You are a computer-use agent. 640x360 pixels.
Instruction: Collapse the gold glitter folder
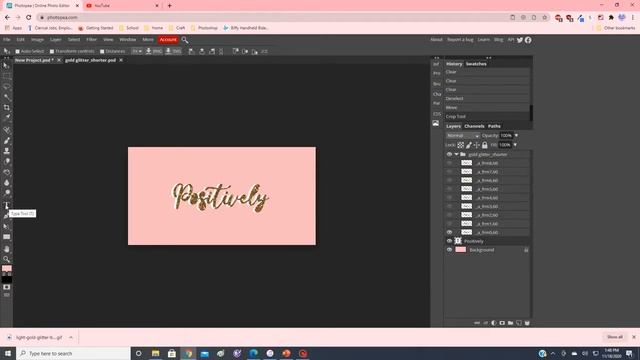(x=456, y=155)
